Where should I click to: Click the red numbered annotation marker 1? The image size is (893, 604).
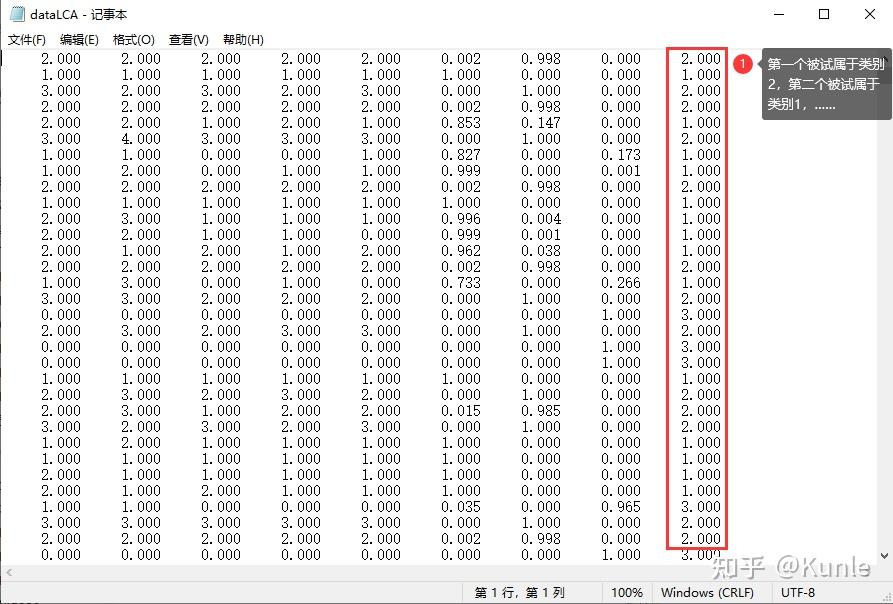pyautogui.click(x=742, y=63)
